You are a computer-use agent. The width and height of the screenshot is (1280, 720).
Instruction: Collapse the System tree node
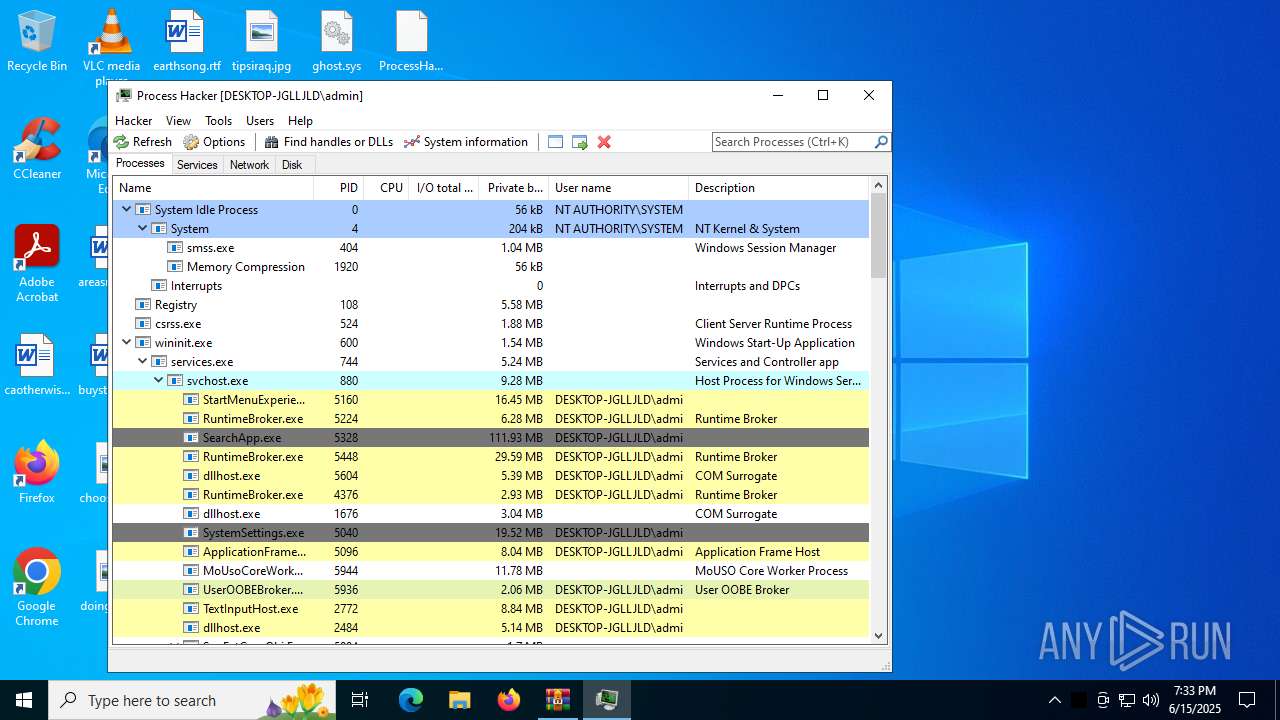(143, 229)
